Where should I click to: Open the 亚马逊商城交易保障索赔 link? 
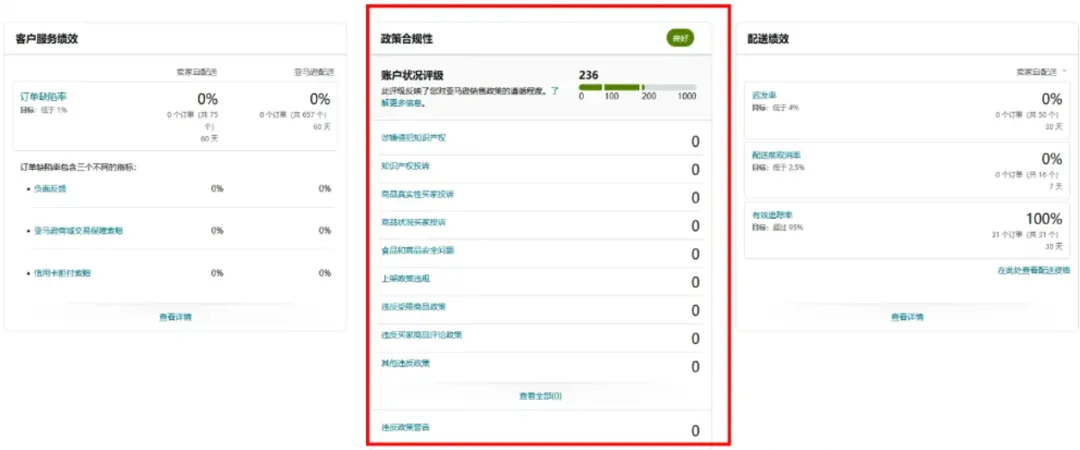[79, 231]
